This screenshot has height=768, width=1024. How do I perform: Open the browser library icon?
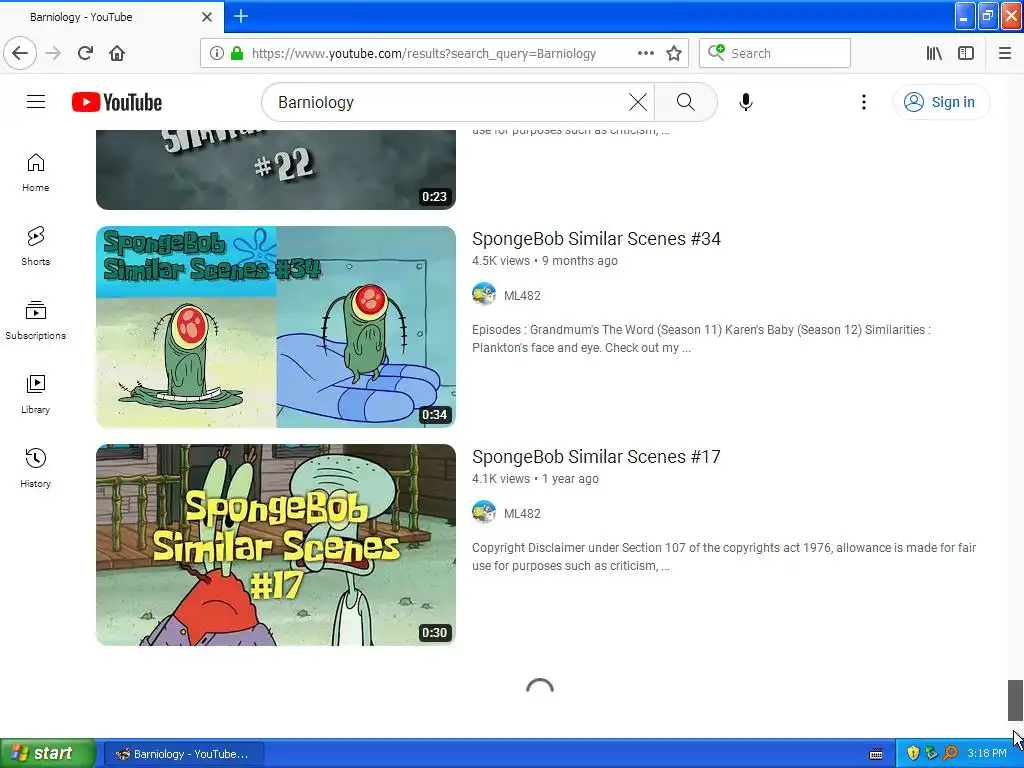point(934,53)
